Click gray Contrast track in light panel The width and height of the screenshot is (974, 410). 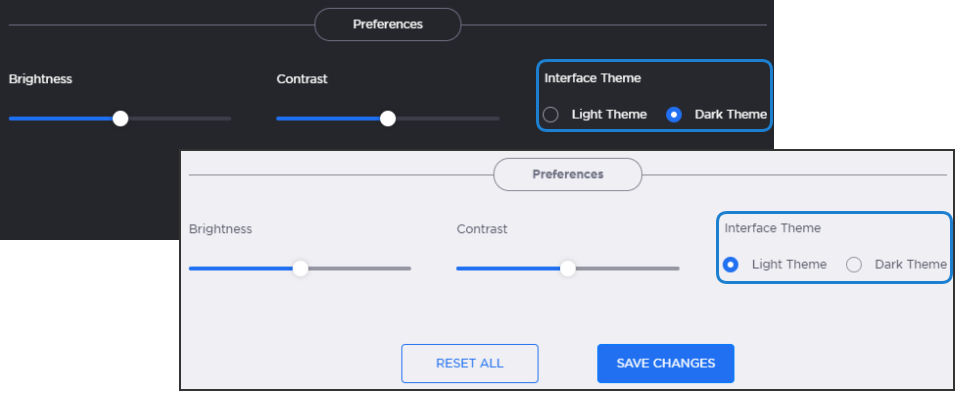click(x=628, y=268)
